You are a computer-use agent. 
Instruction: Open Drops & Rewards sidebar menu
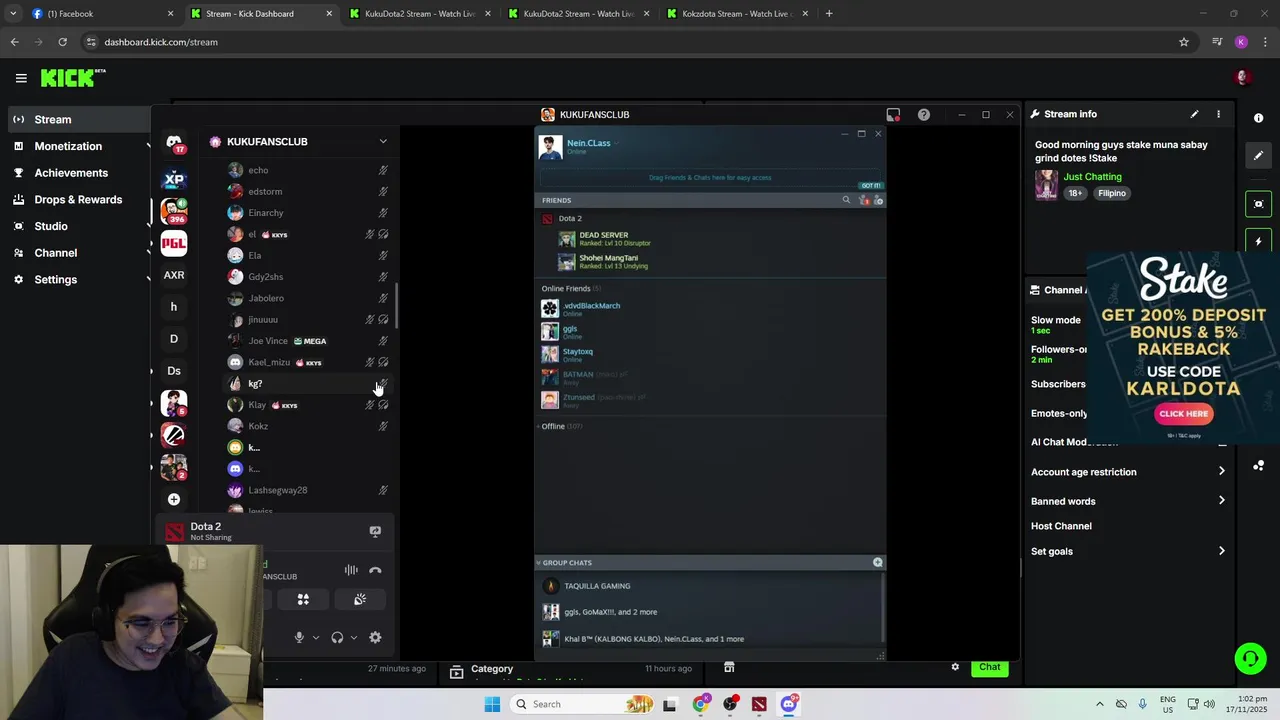coord(78,199)
